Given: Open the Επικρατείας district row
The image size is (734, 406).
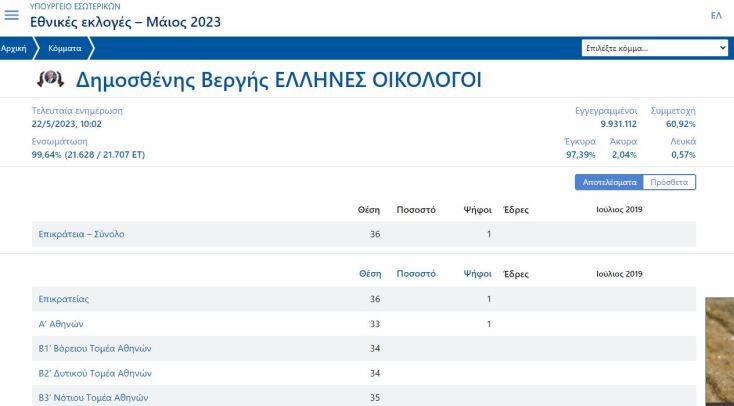Looking at the screenshot, I should pyautogui.click(x=364, y=299).
